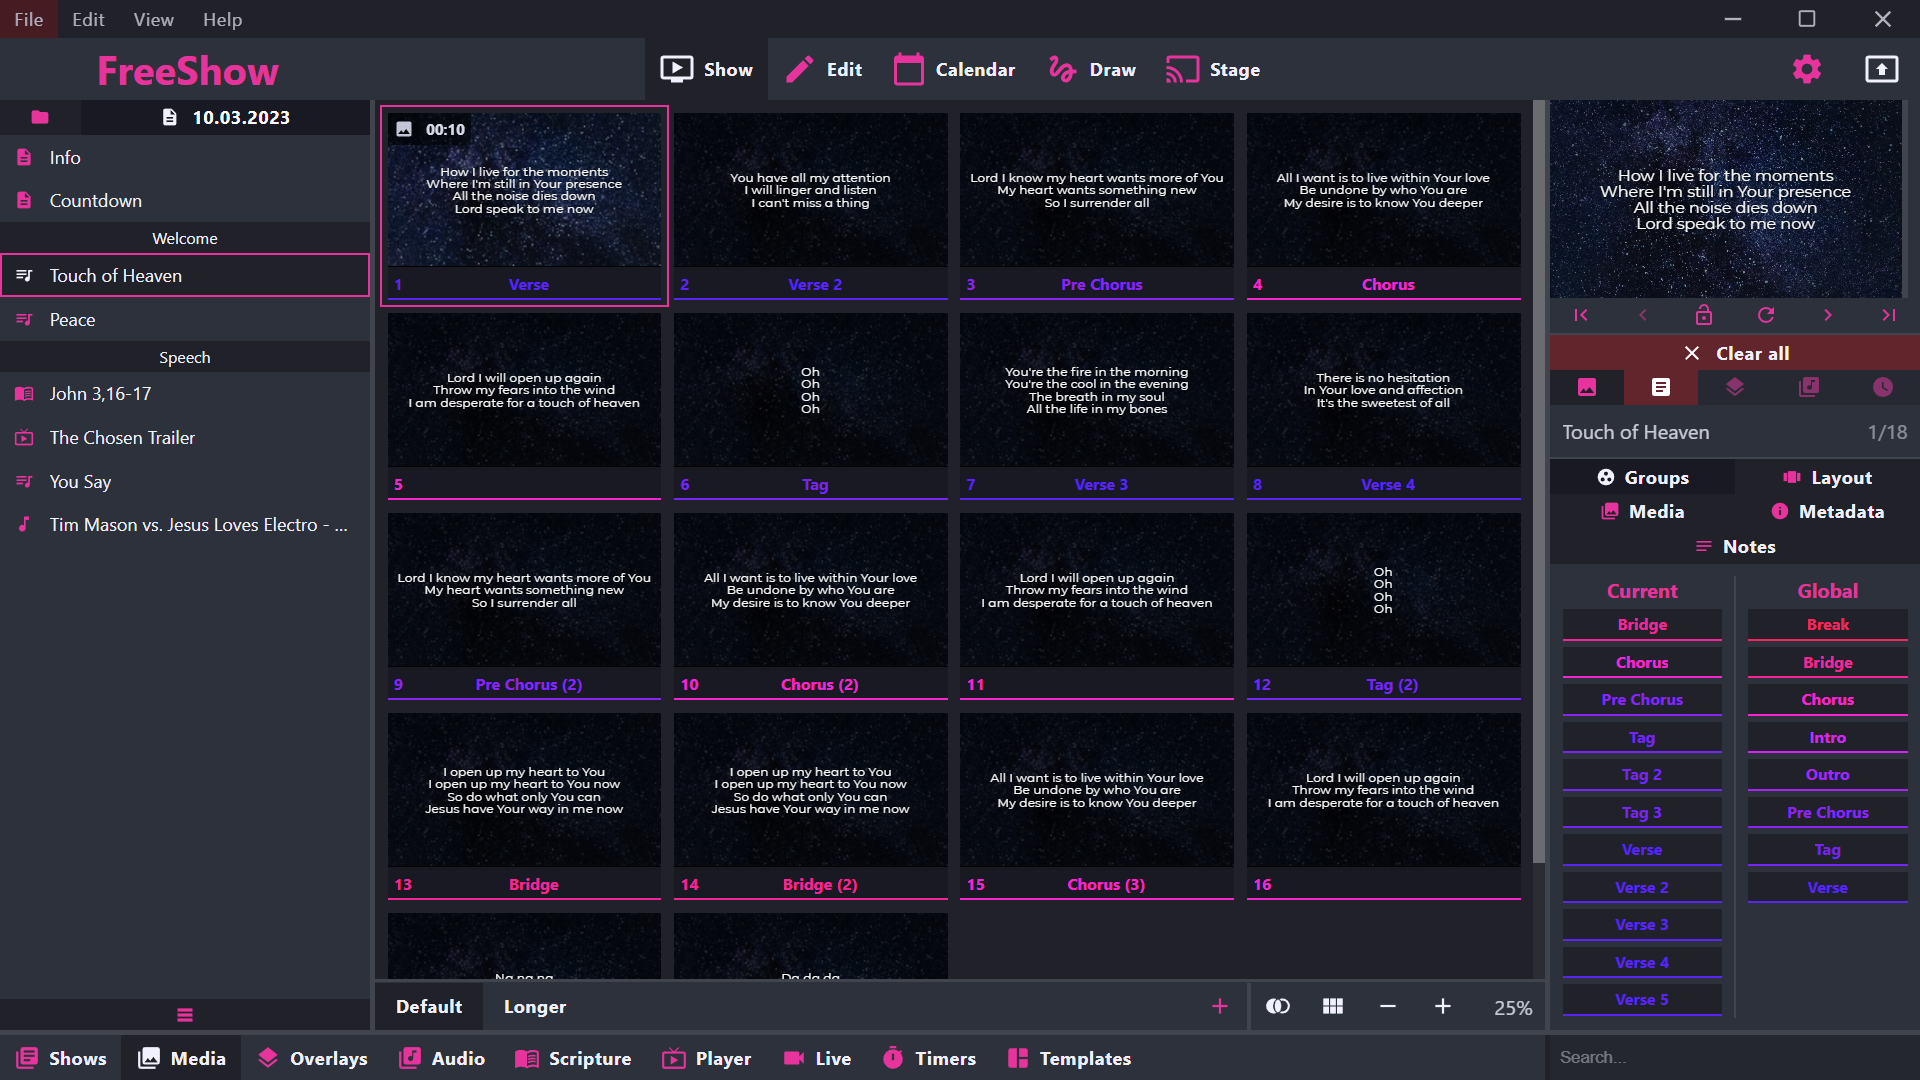The width and height of the screenshot is (1920, 1080).
Task: Collapse the Welcome section in the sidebar
Action: point(184,238)
